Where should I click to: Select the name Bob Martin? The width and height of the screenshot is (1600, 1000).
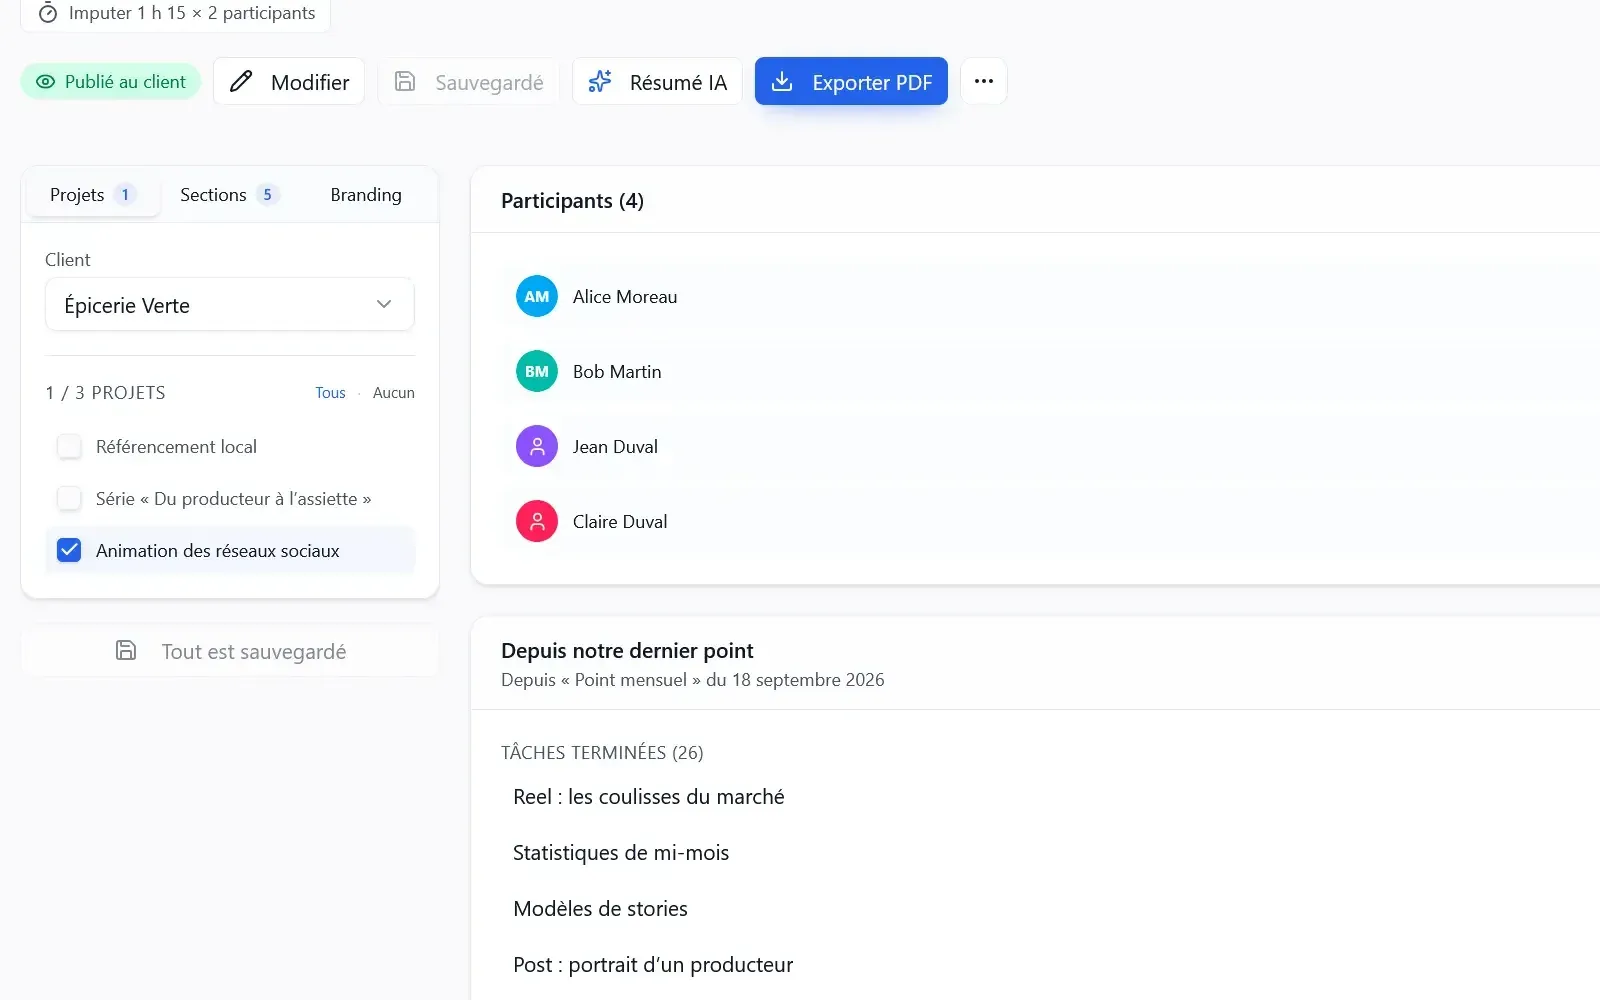[x=617, y=372]
